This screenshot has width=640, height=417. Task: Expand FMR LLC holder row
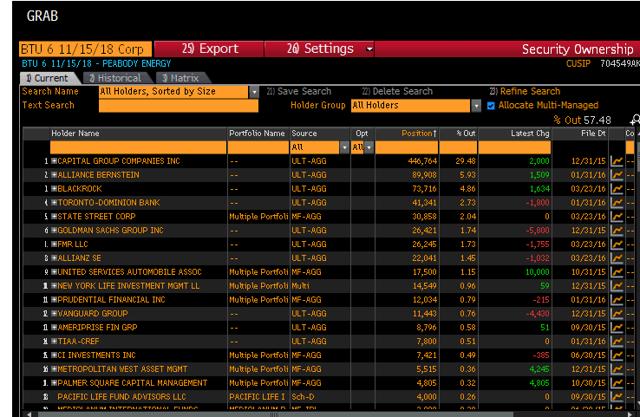pyautogui.click(x=54, y=244)
